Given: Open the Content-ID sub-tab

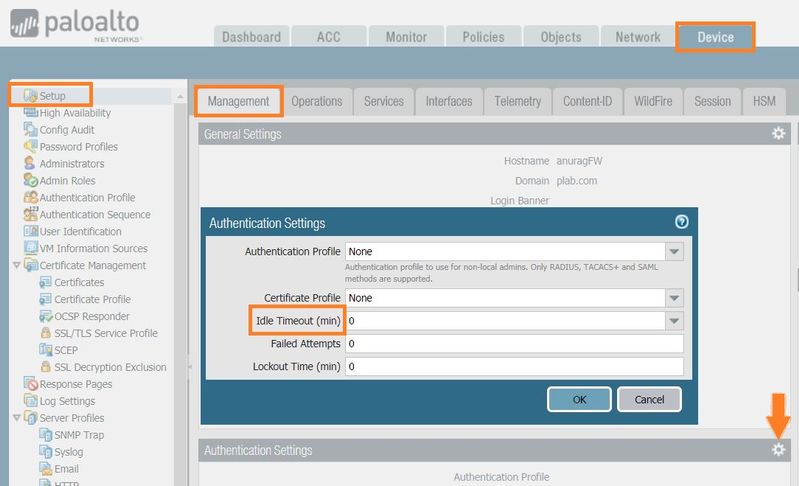Looking at the screenshot, I should pyautogui.click(x=588, y=101).
